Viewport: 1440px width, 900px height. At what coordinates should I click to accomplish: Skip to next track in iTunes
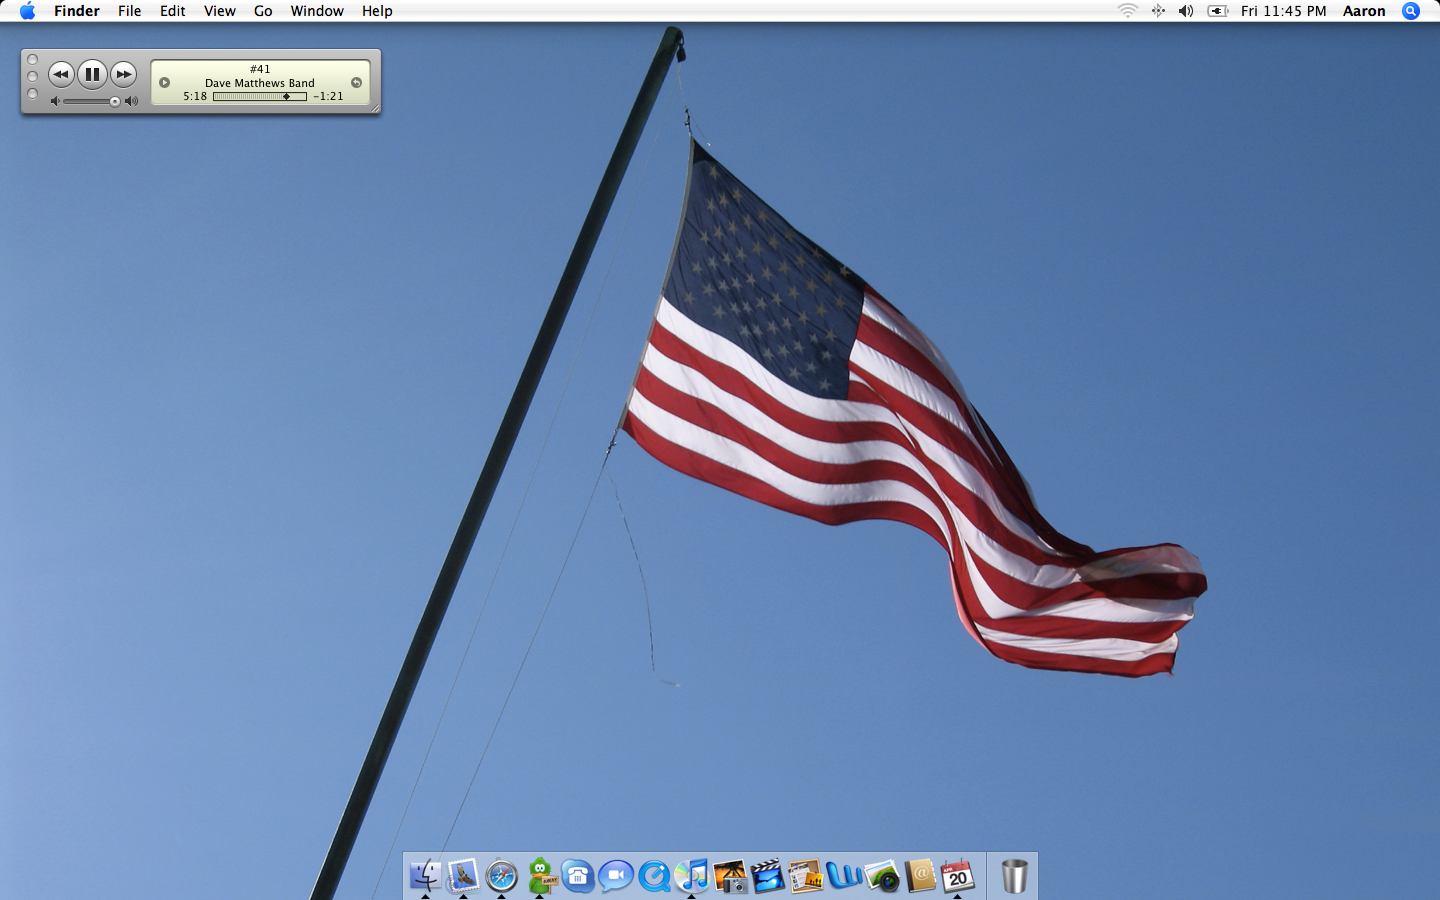pos(123,74)
